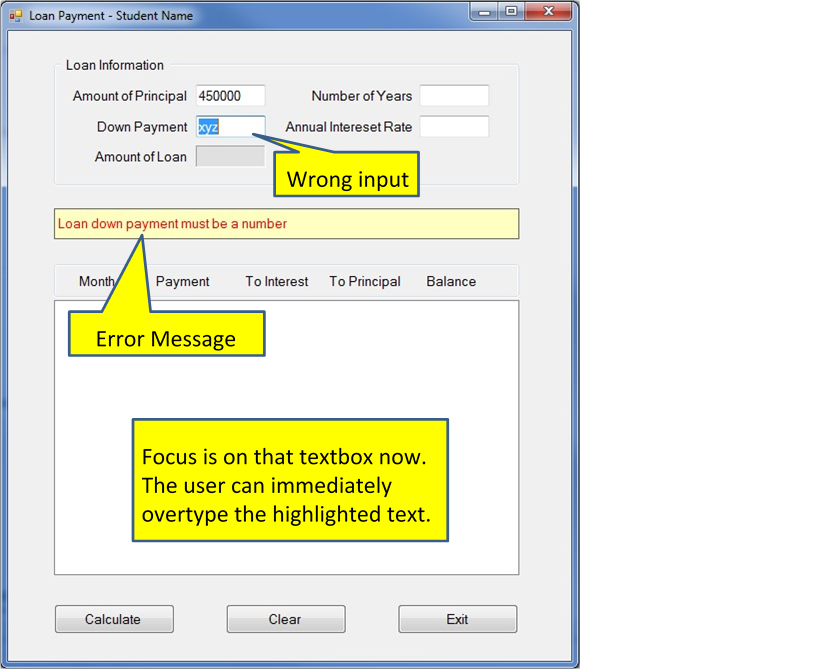Viewport: 819px width, 670px height.
Task: Click the To Interest column header
Action: 277,281
